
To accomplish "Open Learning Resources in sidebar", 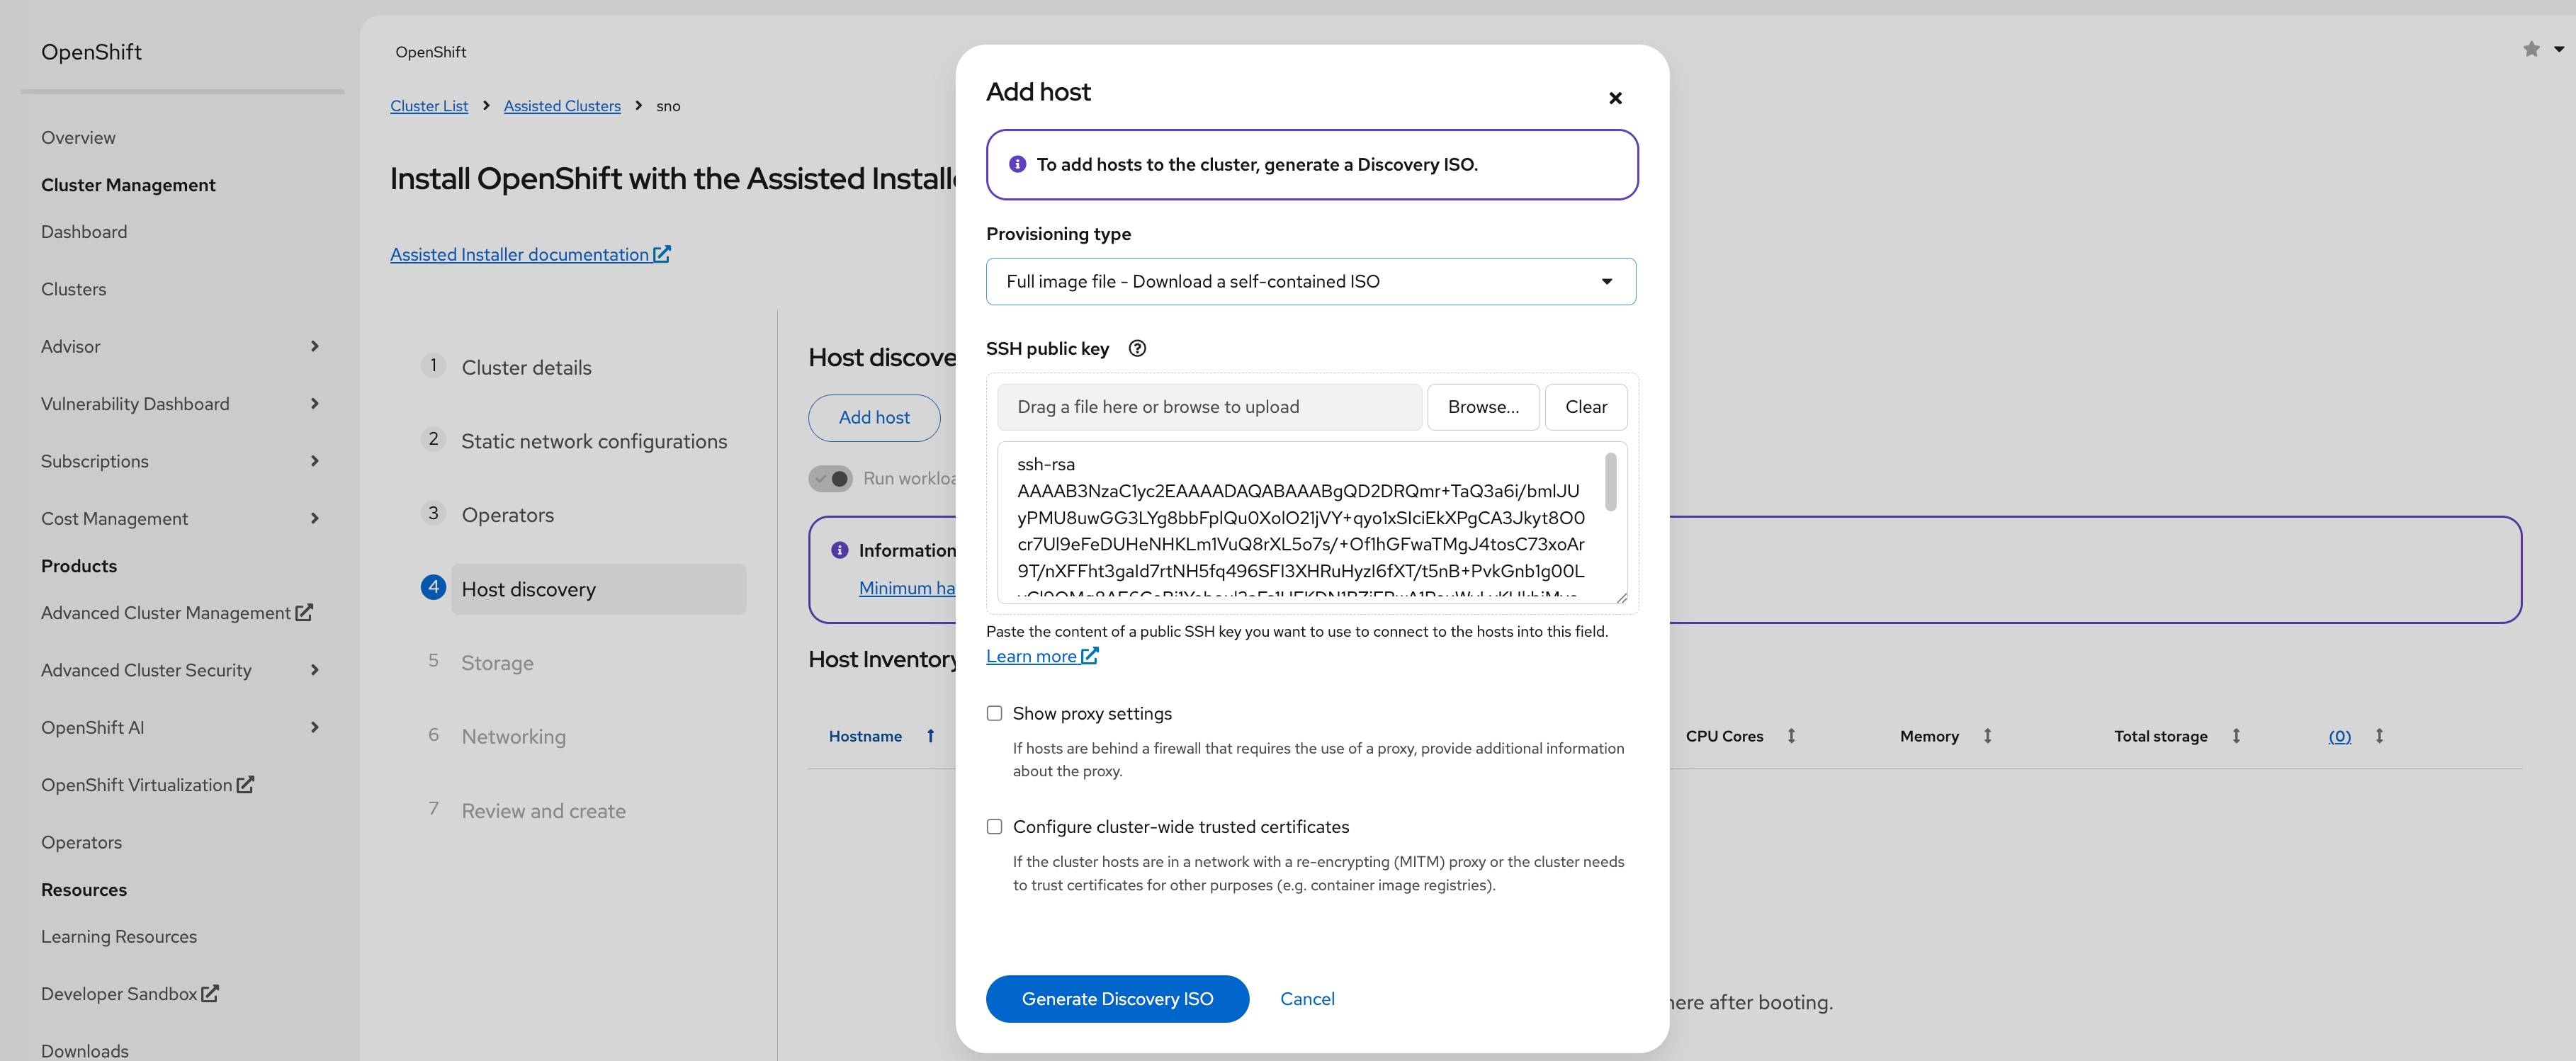I will (119, 936).
